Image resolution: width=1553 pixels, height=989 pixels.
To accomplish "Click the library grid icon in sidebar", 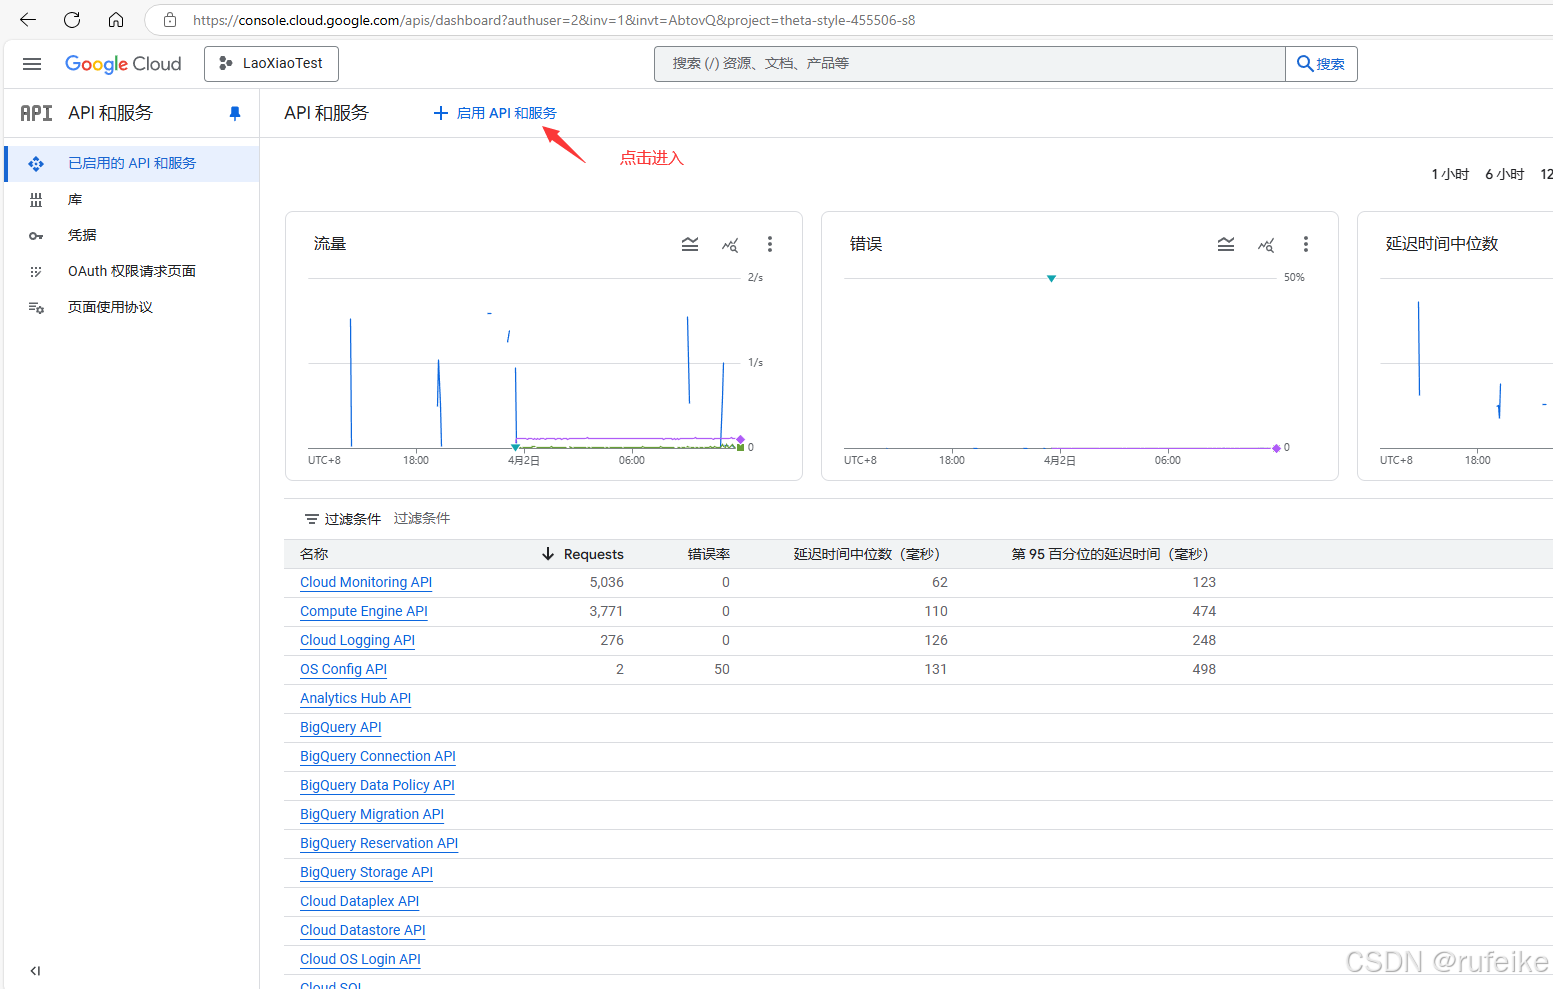I will (36, 200).
